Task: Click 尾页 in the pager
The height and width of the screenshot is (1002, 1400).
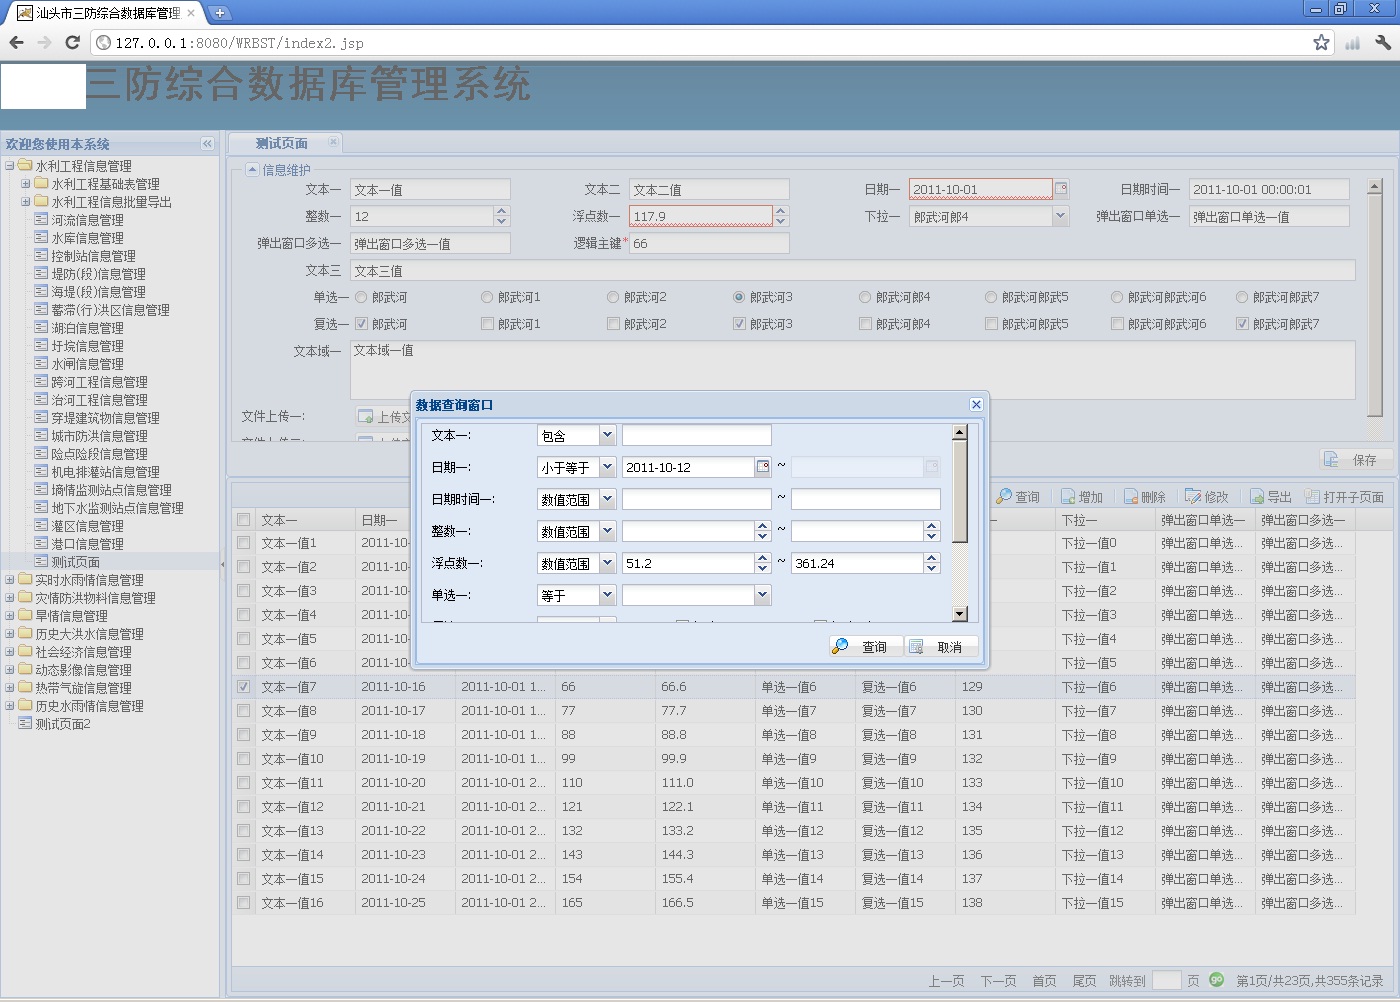Action: coord(1084,981)
